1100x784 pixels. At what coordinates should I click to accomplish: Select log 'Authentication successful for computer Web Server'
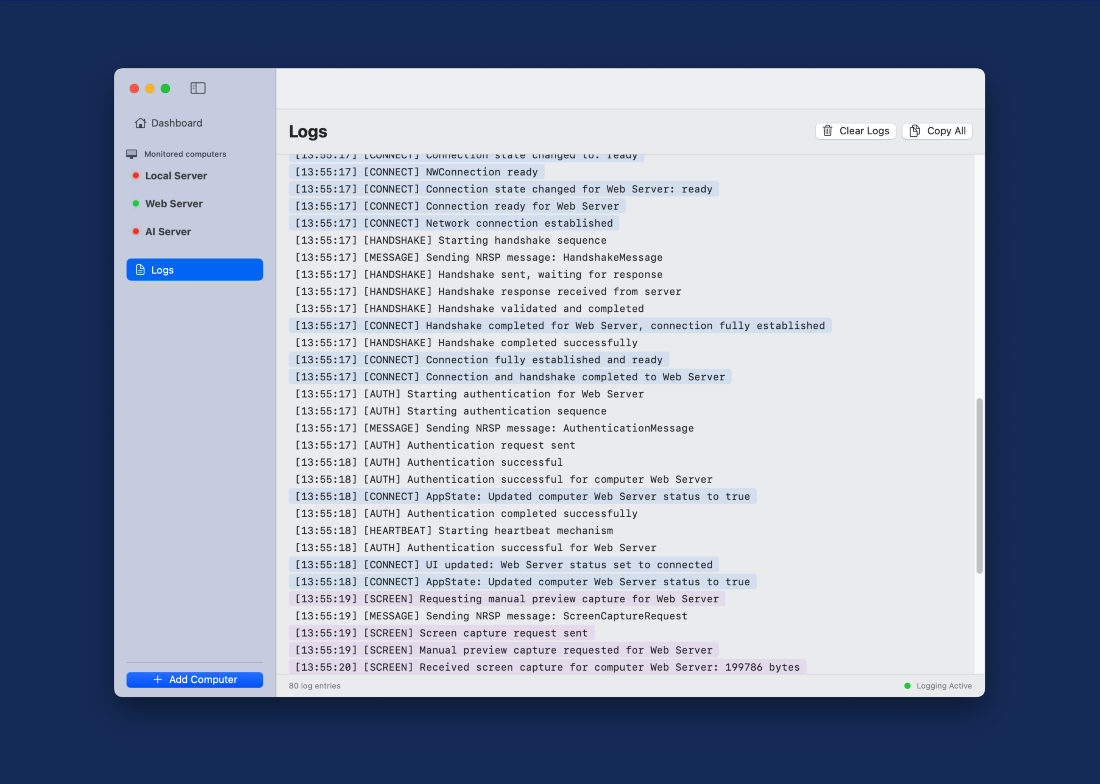[x=504, y=480]
